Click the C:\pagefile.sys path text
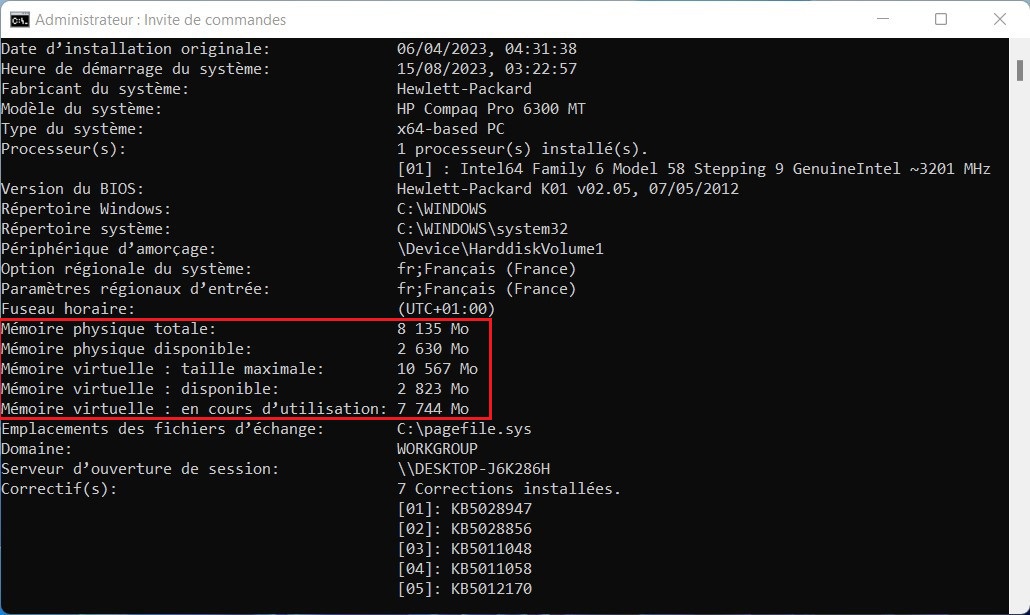Viewport: 1030px width, 615px height. click(x=464, y=429)
